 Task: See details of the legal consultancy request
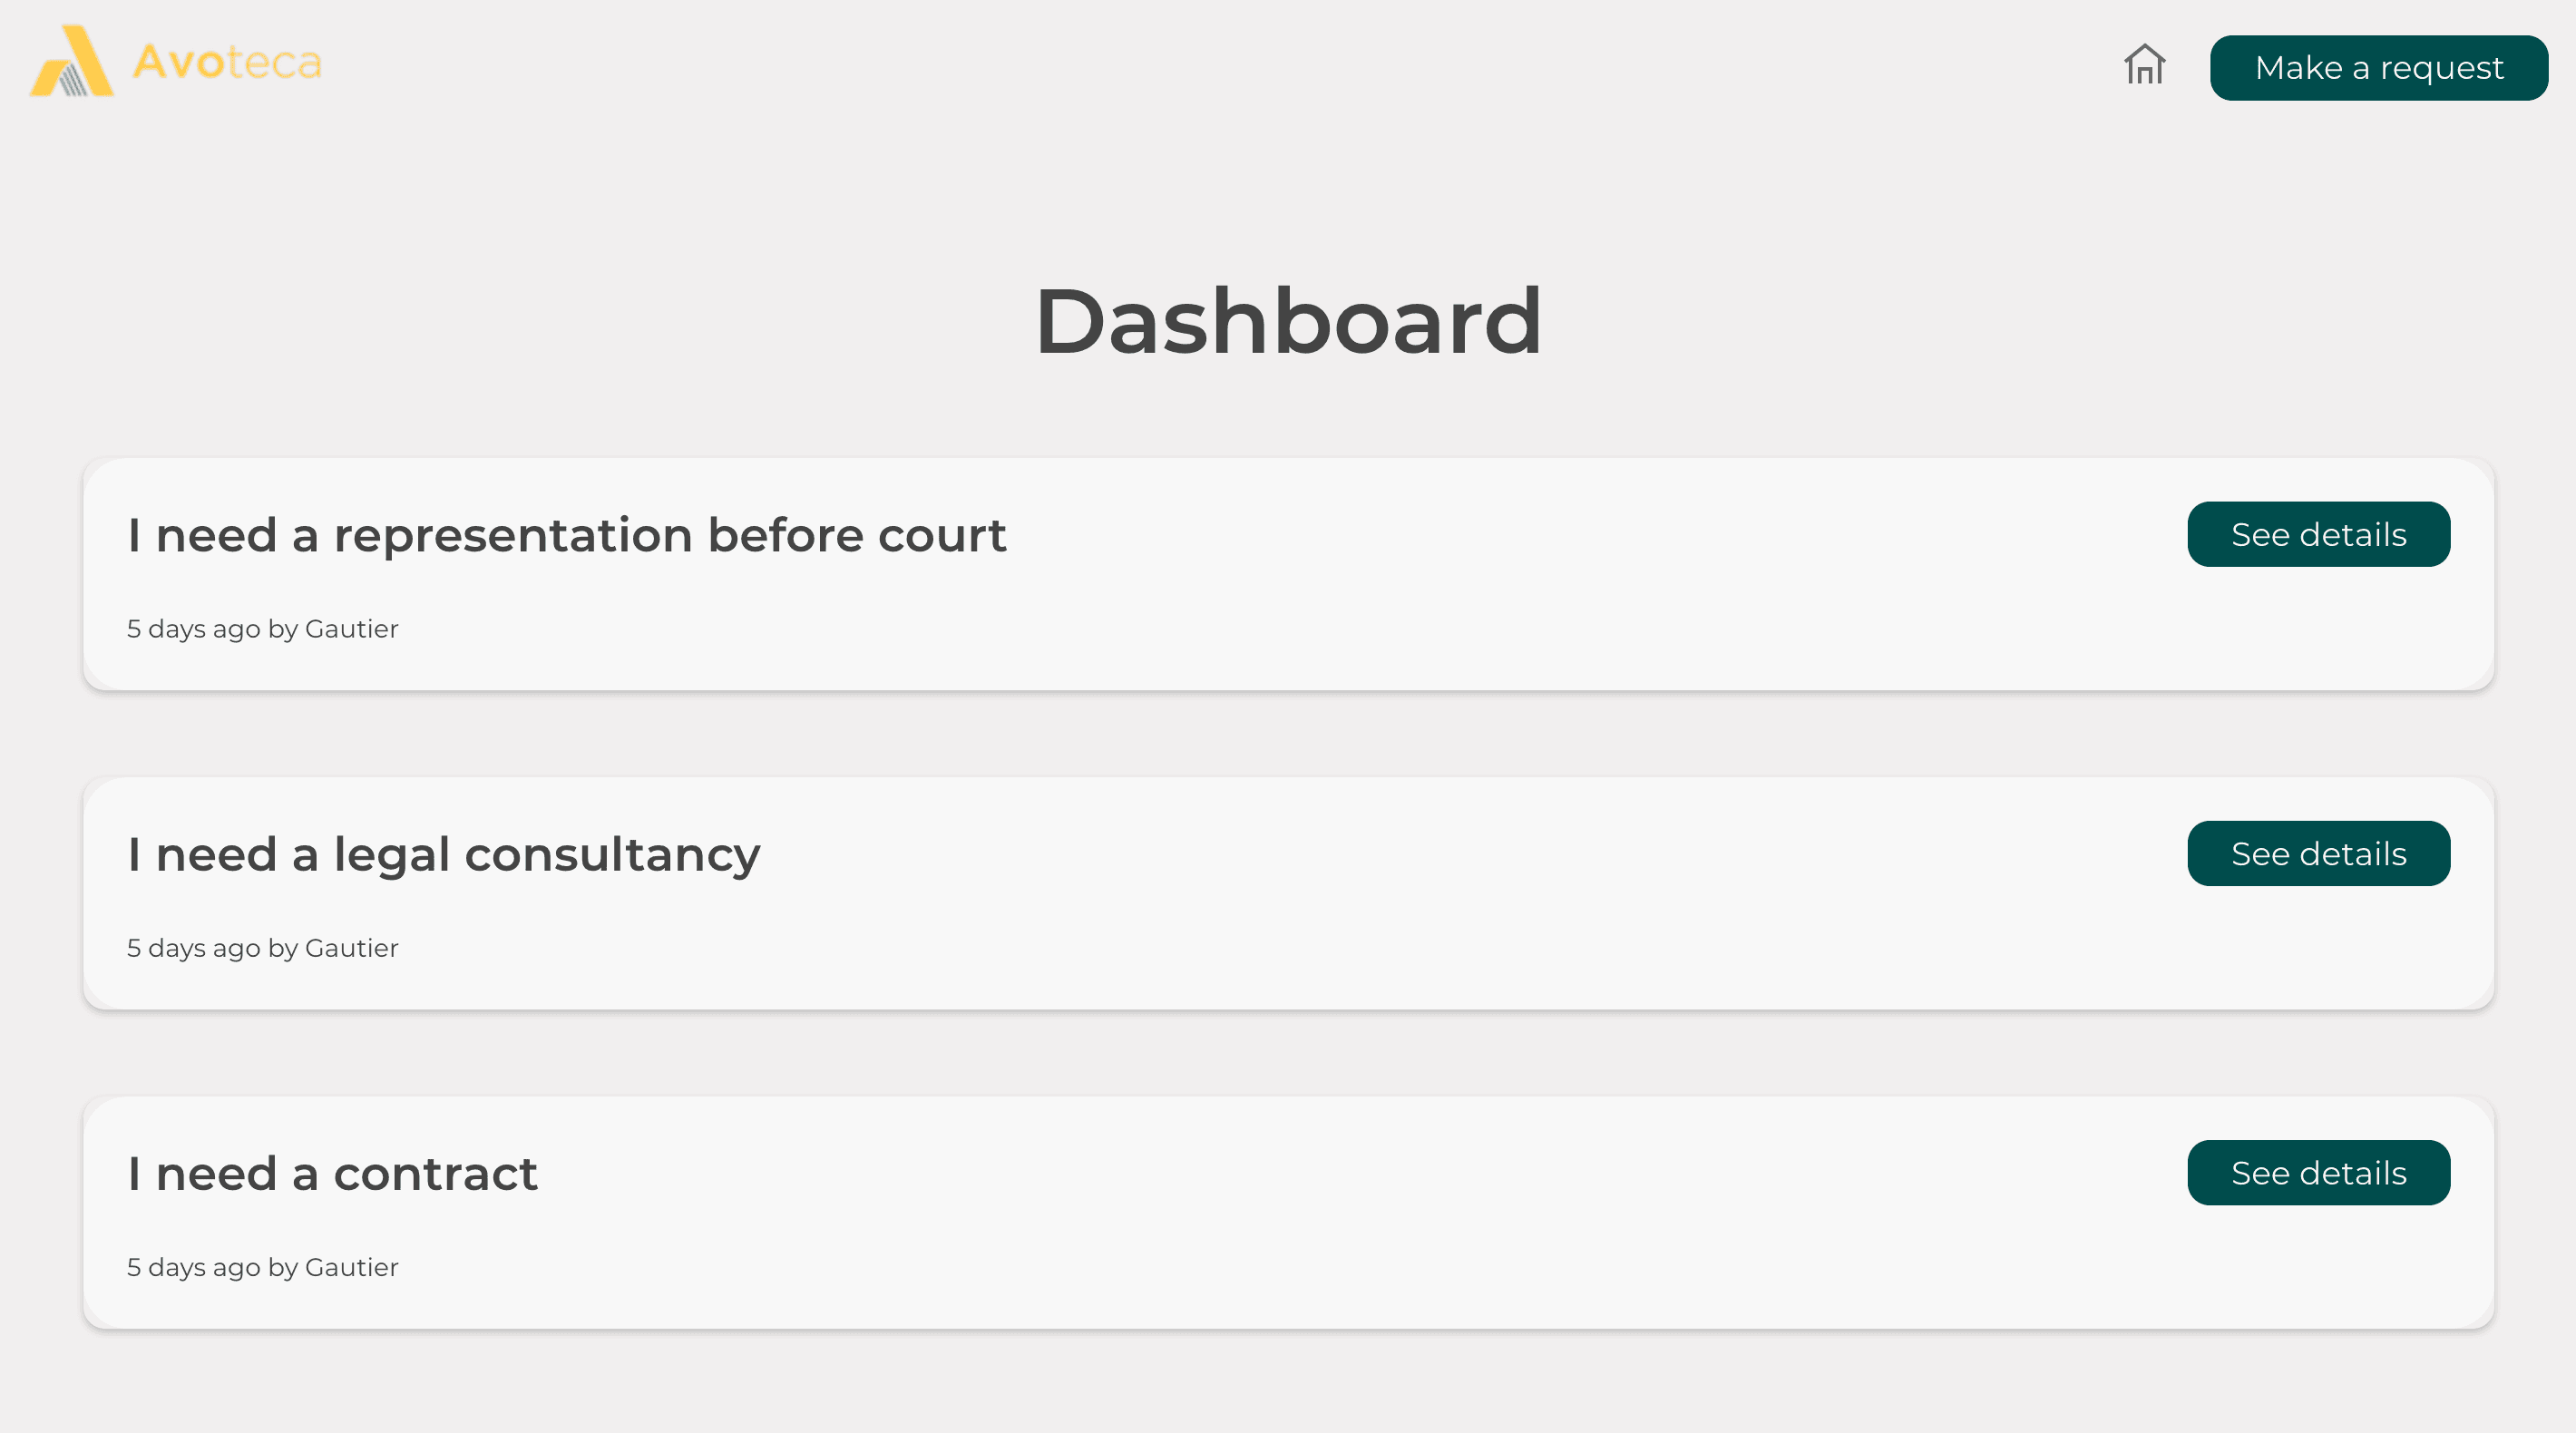[x=2318, y=853]
